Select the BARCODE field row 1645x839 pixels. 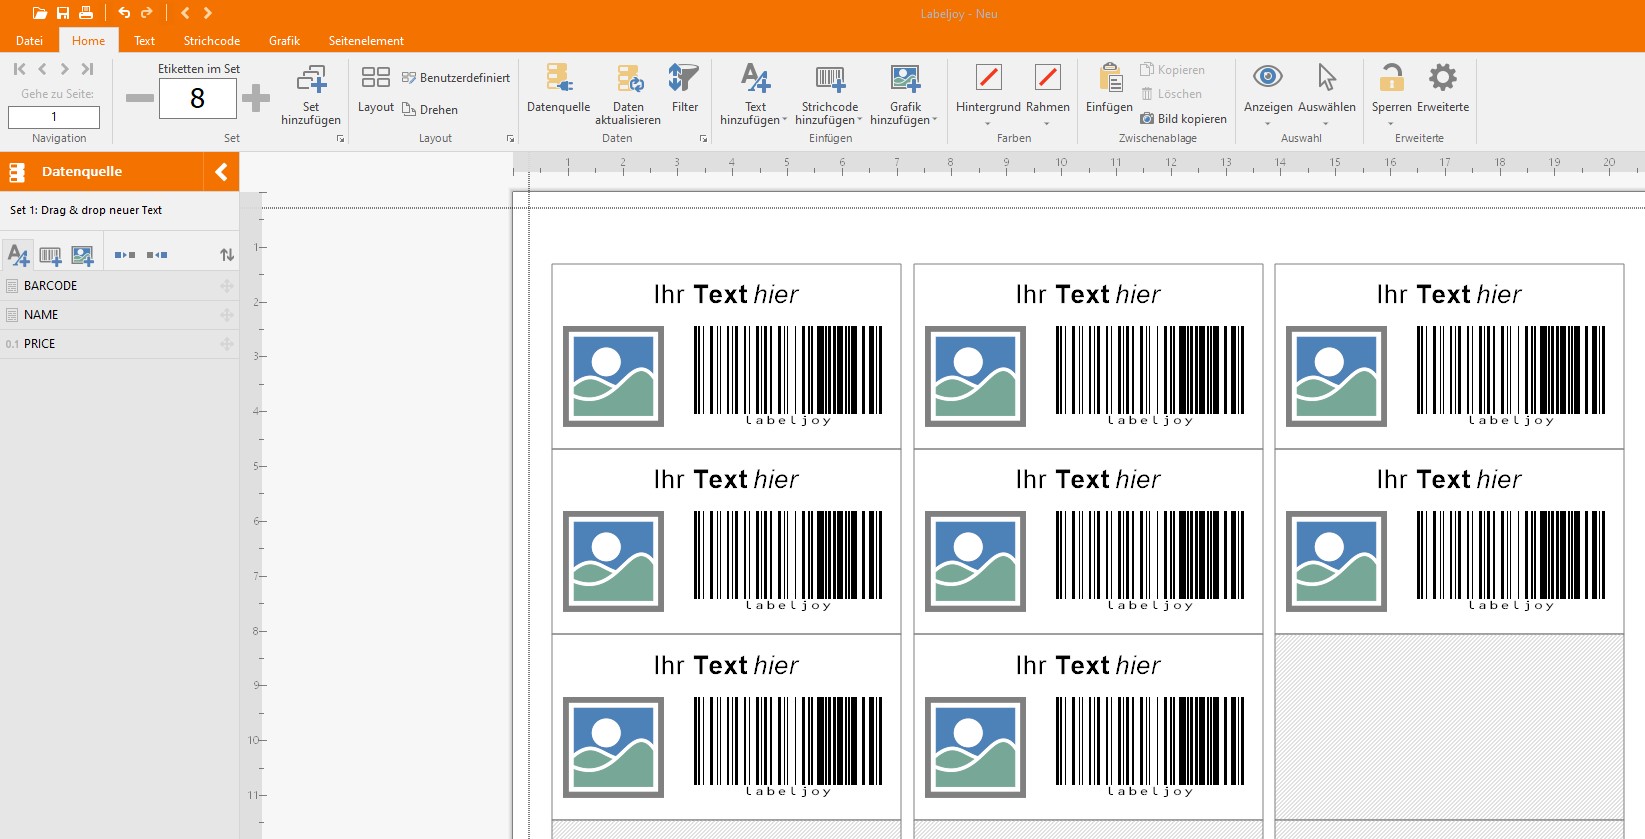(120, 286)
